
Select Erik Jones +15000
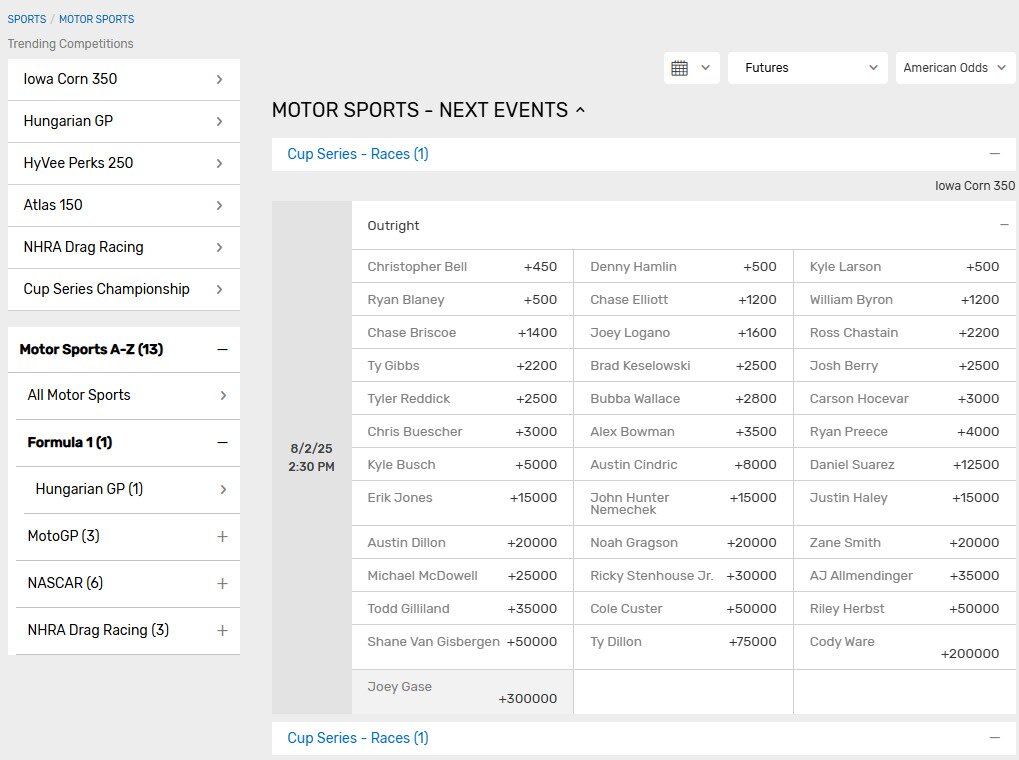[462, 504]
